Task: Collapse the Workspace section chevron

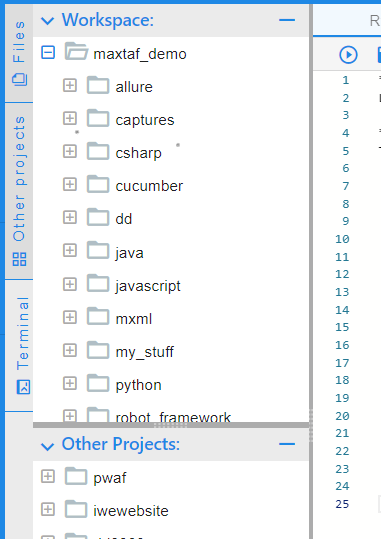Action: click(47, 21)
